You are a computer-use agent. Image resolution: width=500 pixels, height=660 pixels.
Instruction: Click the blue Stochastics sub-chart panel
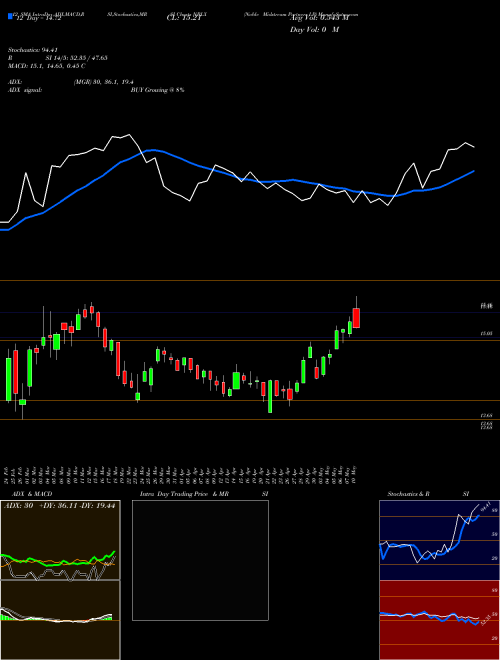(439, 540)
